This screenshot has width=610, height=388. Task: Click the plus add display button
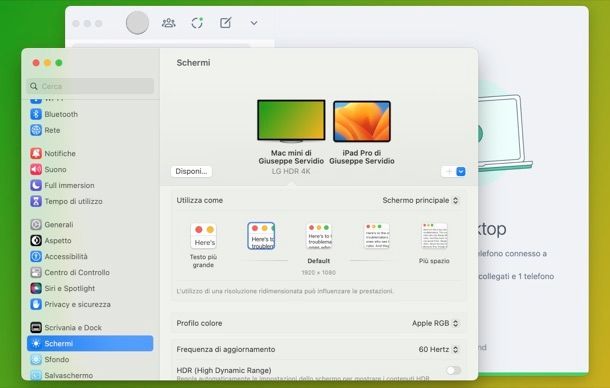pos(449,172)
